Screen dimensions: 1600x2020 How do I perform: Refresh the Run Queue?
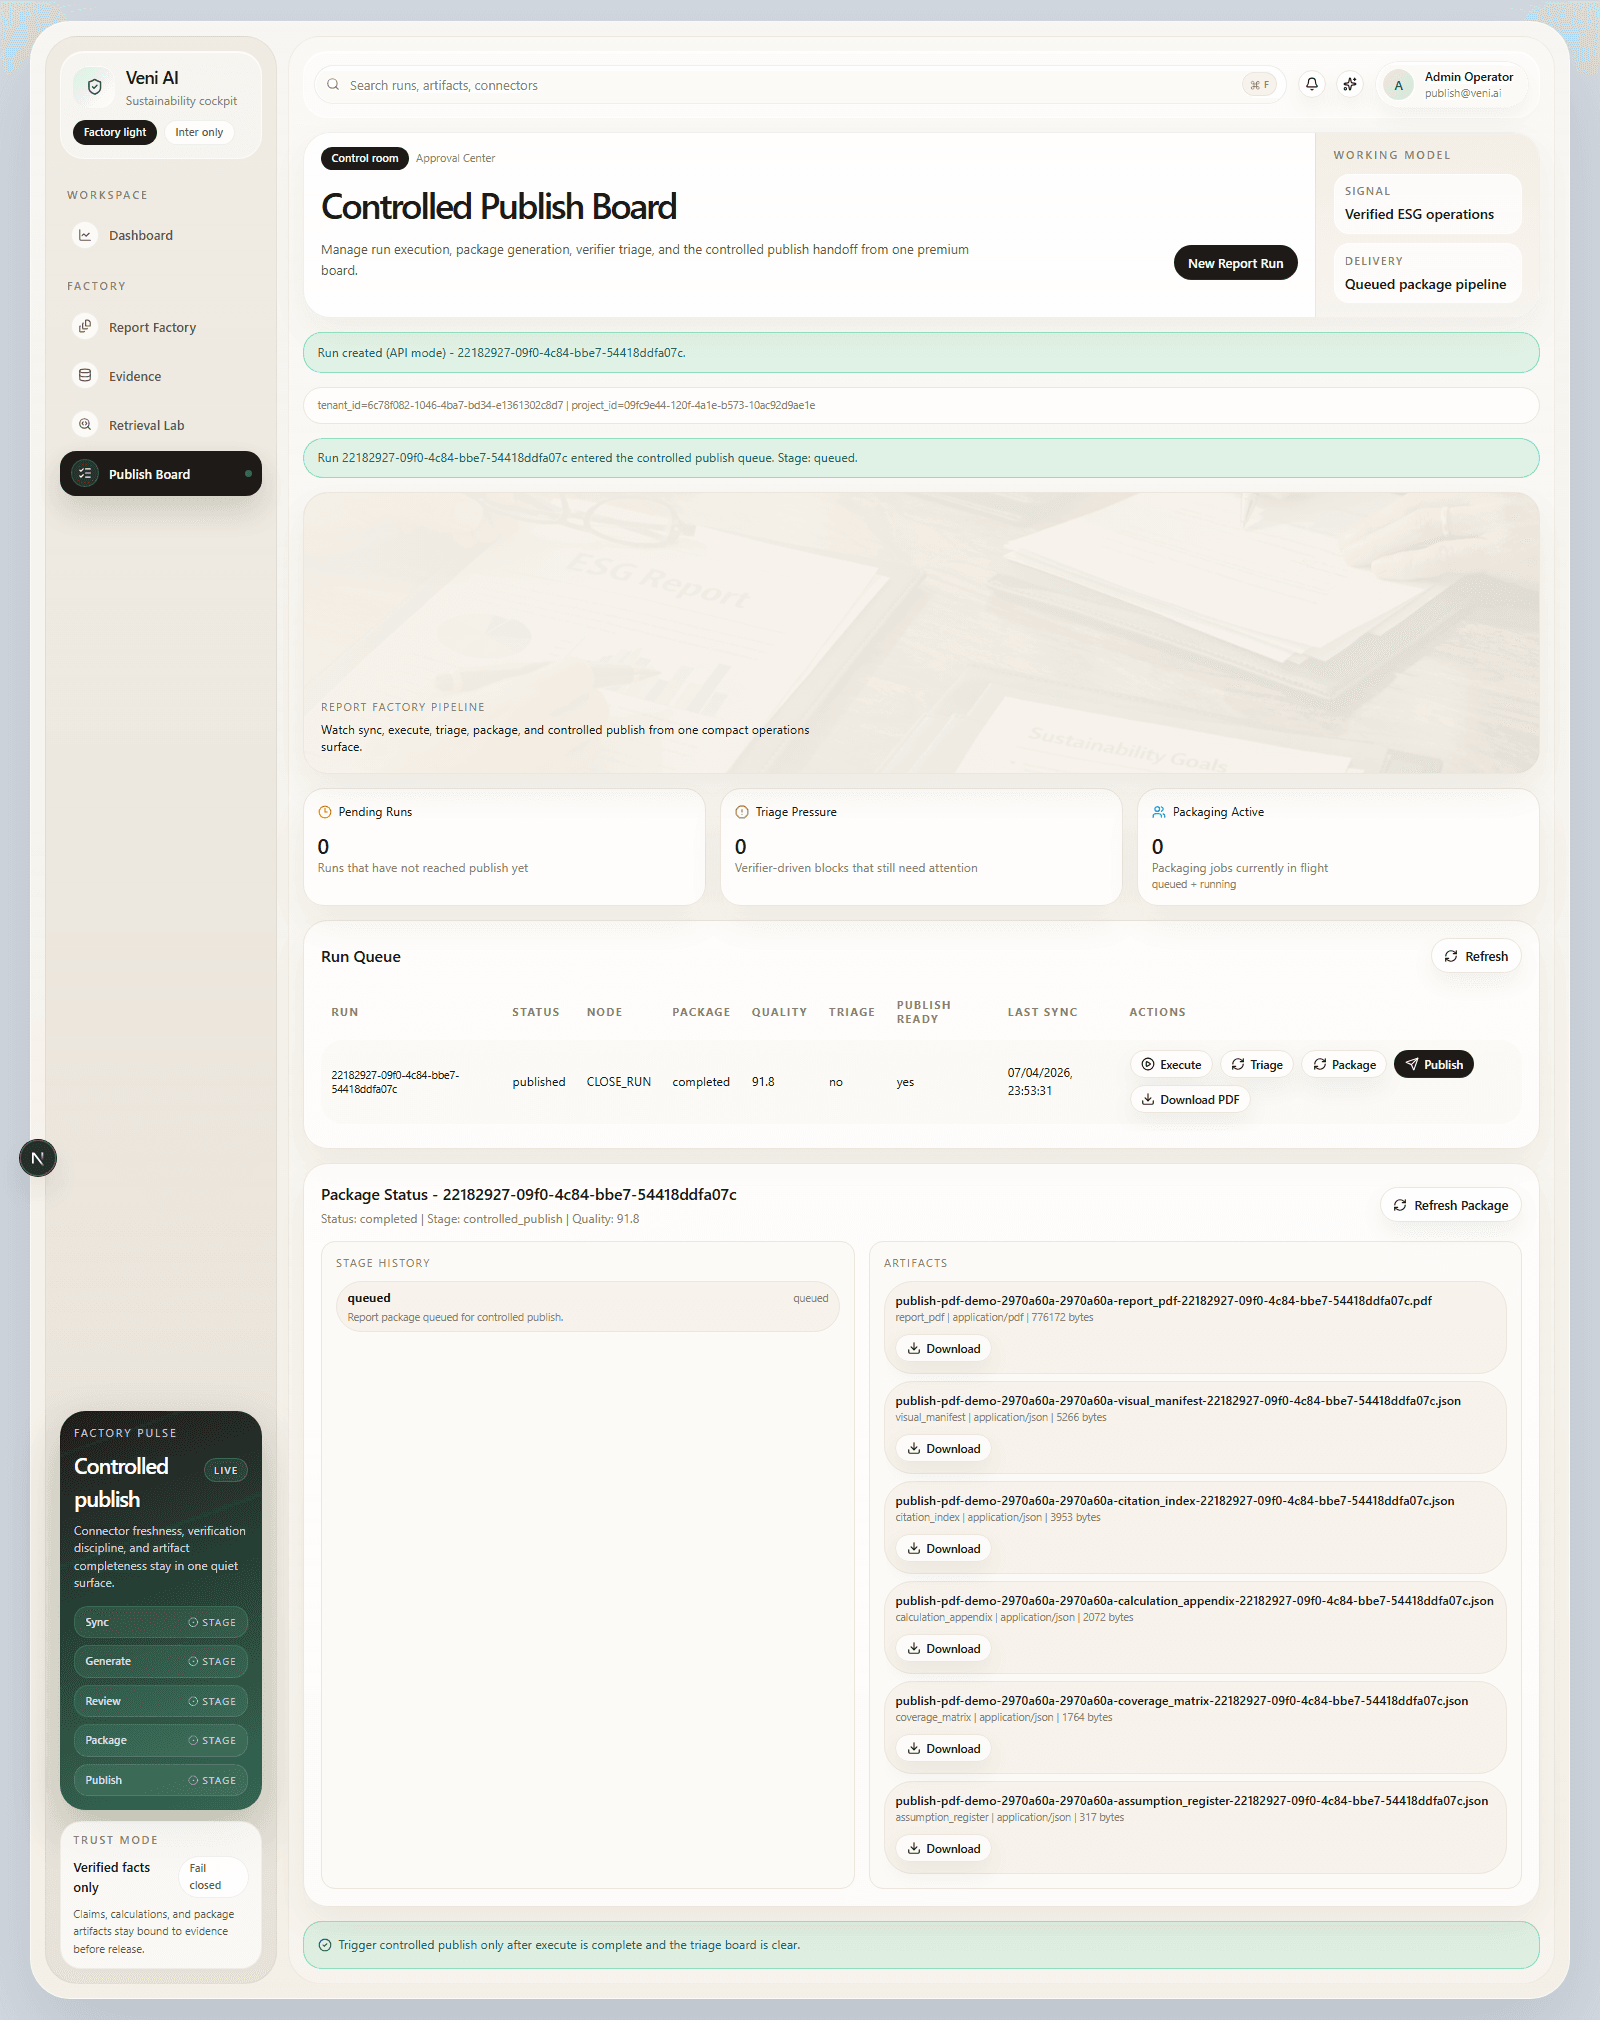[x=1476, y=957]
